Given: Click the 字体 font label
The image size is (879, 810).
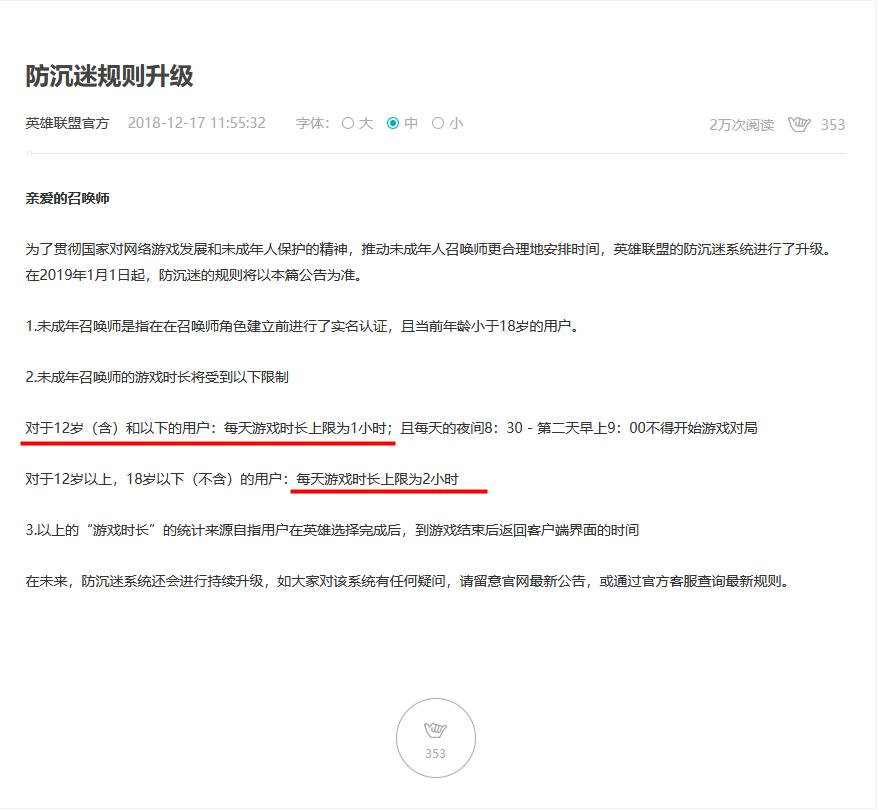Looking at the screenshot, I should (315, 124).
